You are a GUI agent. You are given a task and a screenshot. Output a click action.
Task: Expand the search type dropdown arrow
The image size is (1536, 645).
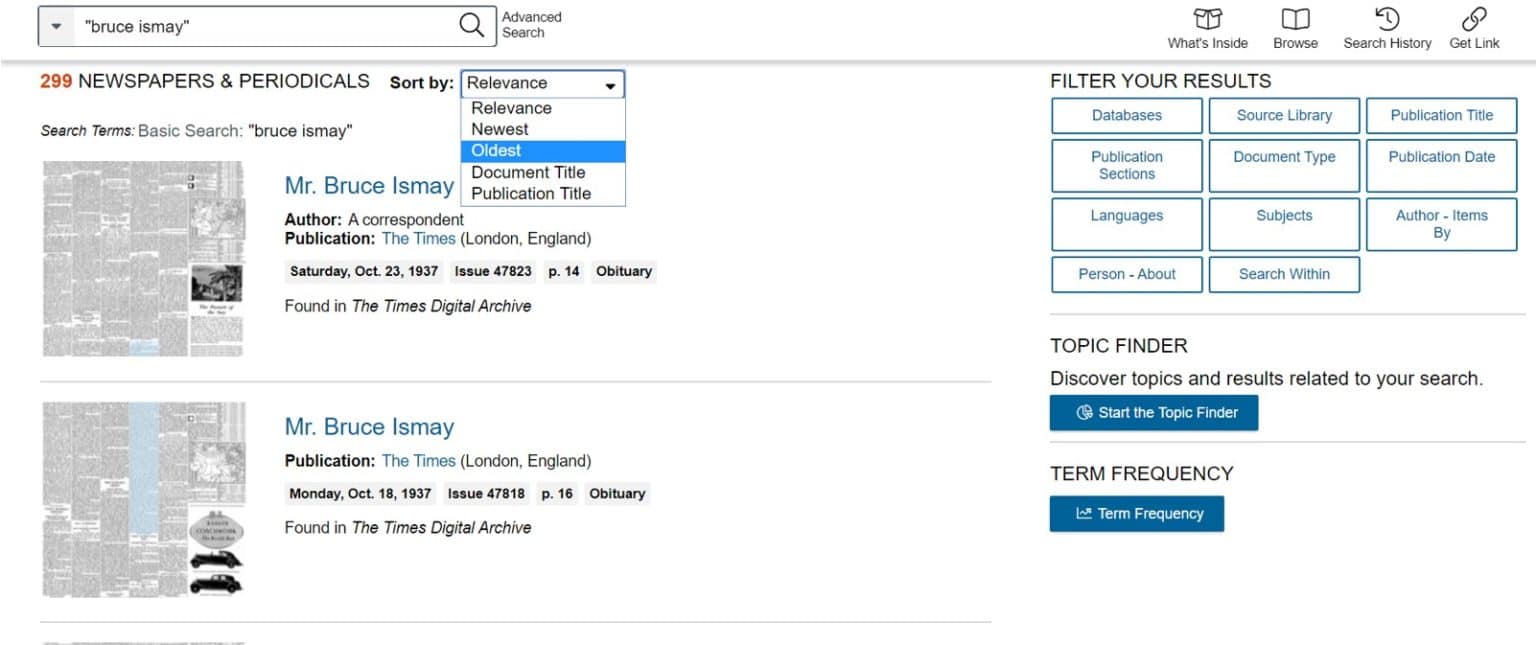click(56, 27)
